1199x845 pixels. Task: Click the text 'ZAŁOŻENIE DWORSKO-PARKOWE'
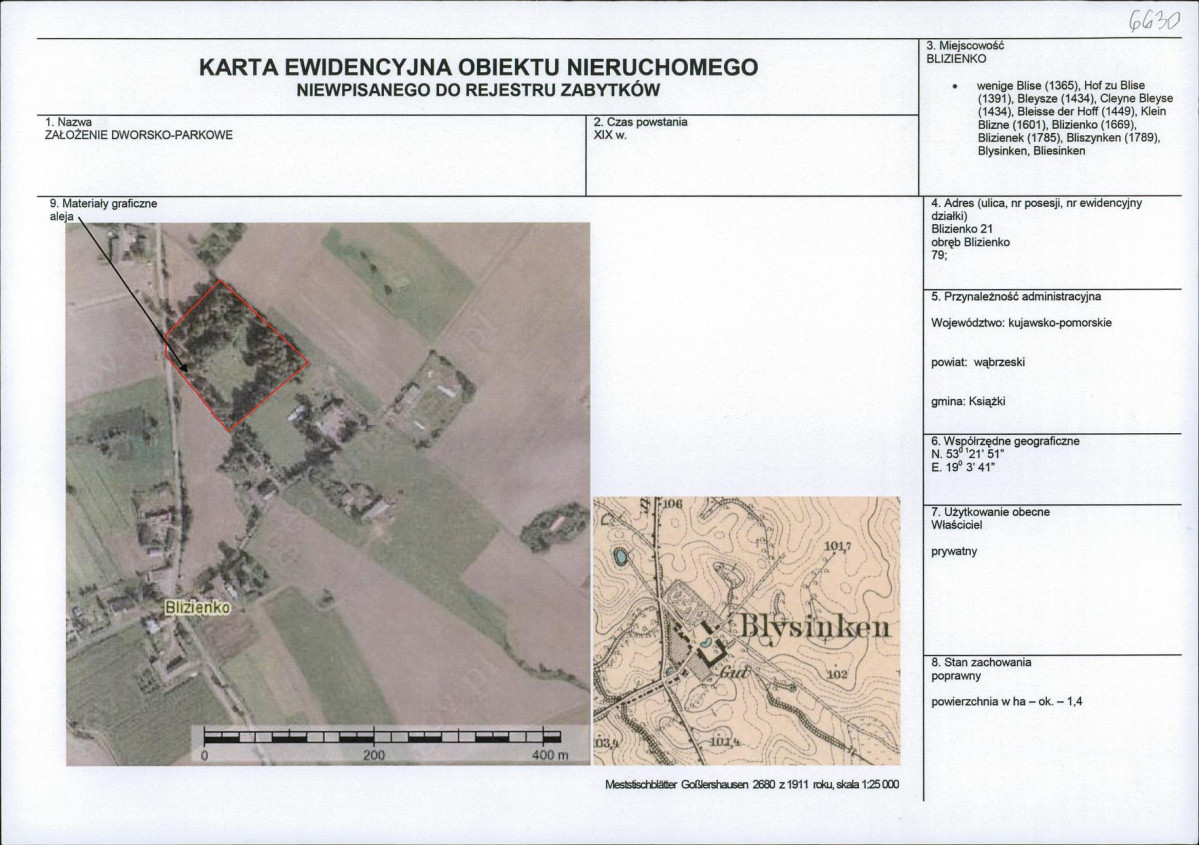pos(138,135)
